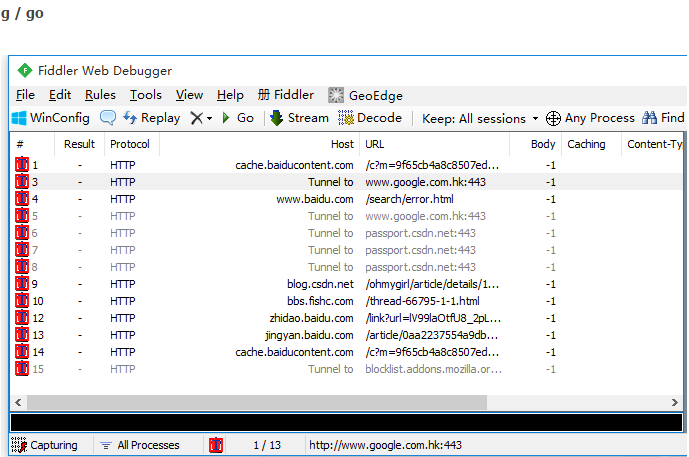The width and height of the screenshot is (689, 457).
Task: Open the Edit menu
Action: [x=60, y=95]
